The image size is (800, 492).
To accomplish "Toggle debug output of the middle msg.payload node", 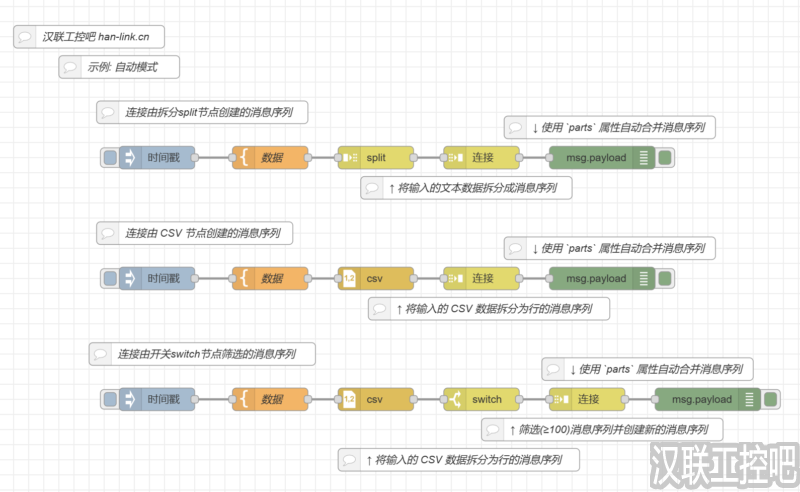I will coord(665,278).
